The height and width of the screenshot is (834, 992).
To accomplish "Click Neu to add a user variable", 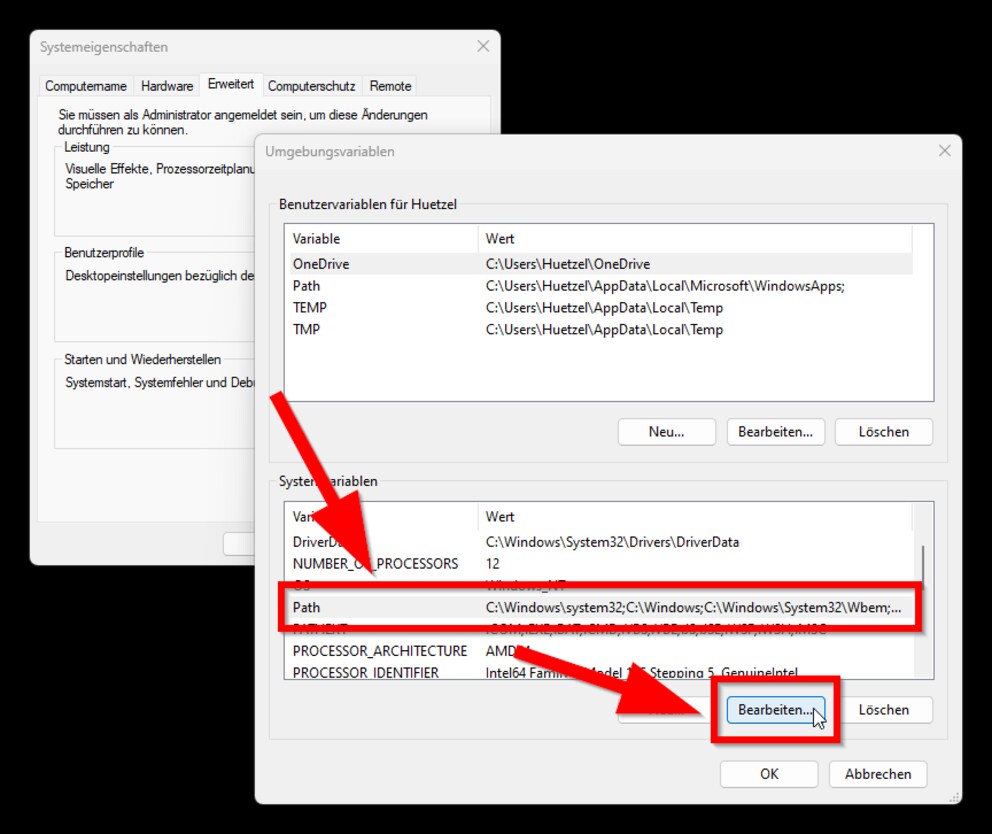I will (x=666, y=431).
